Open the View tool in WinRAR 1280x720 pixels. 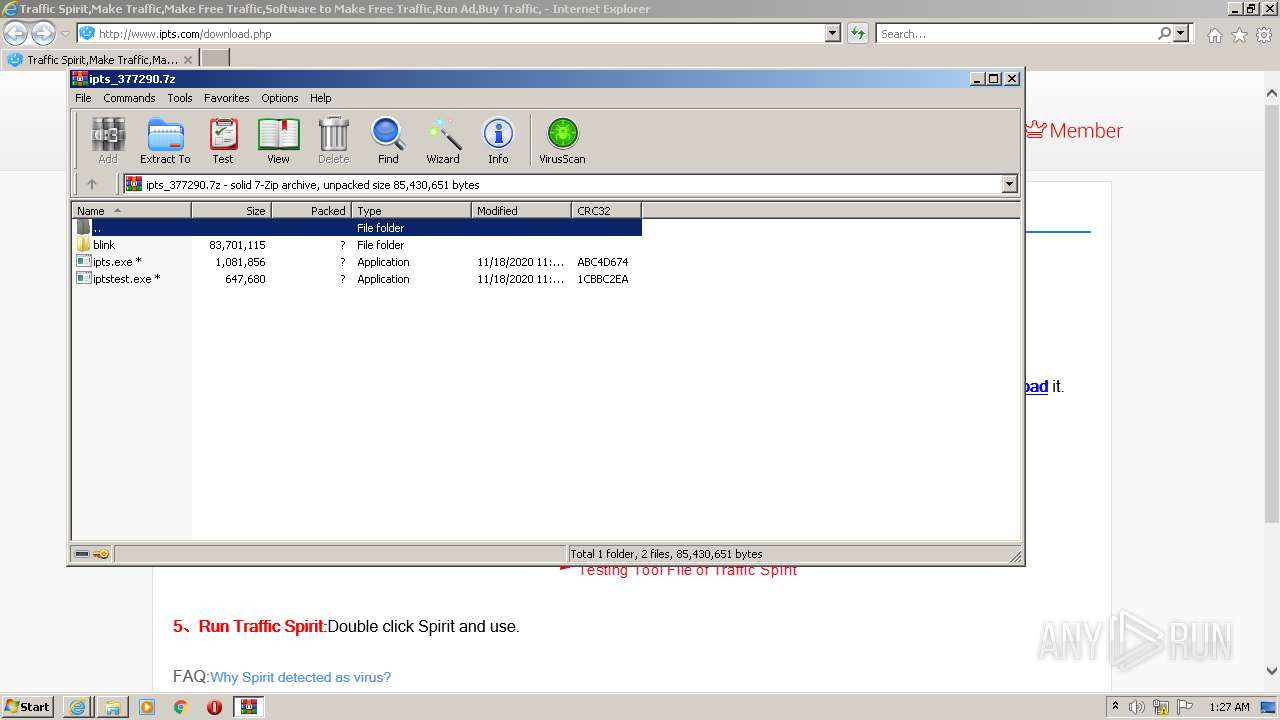point(278,140)
